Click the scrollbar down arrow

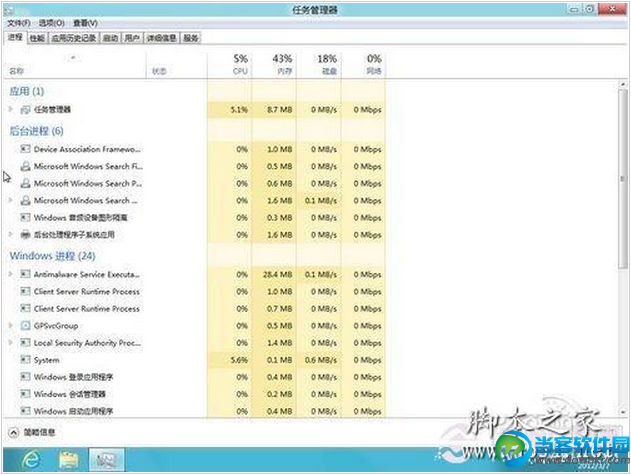623,412
